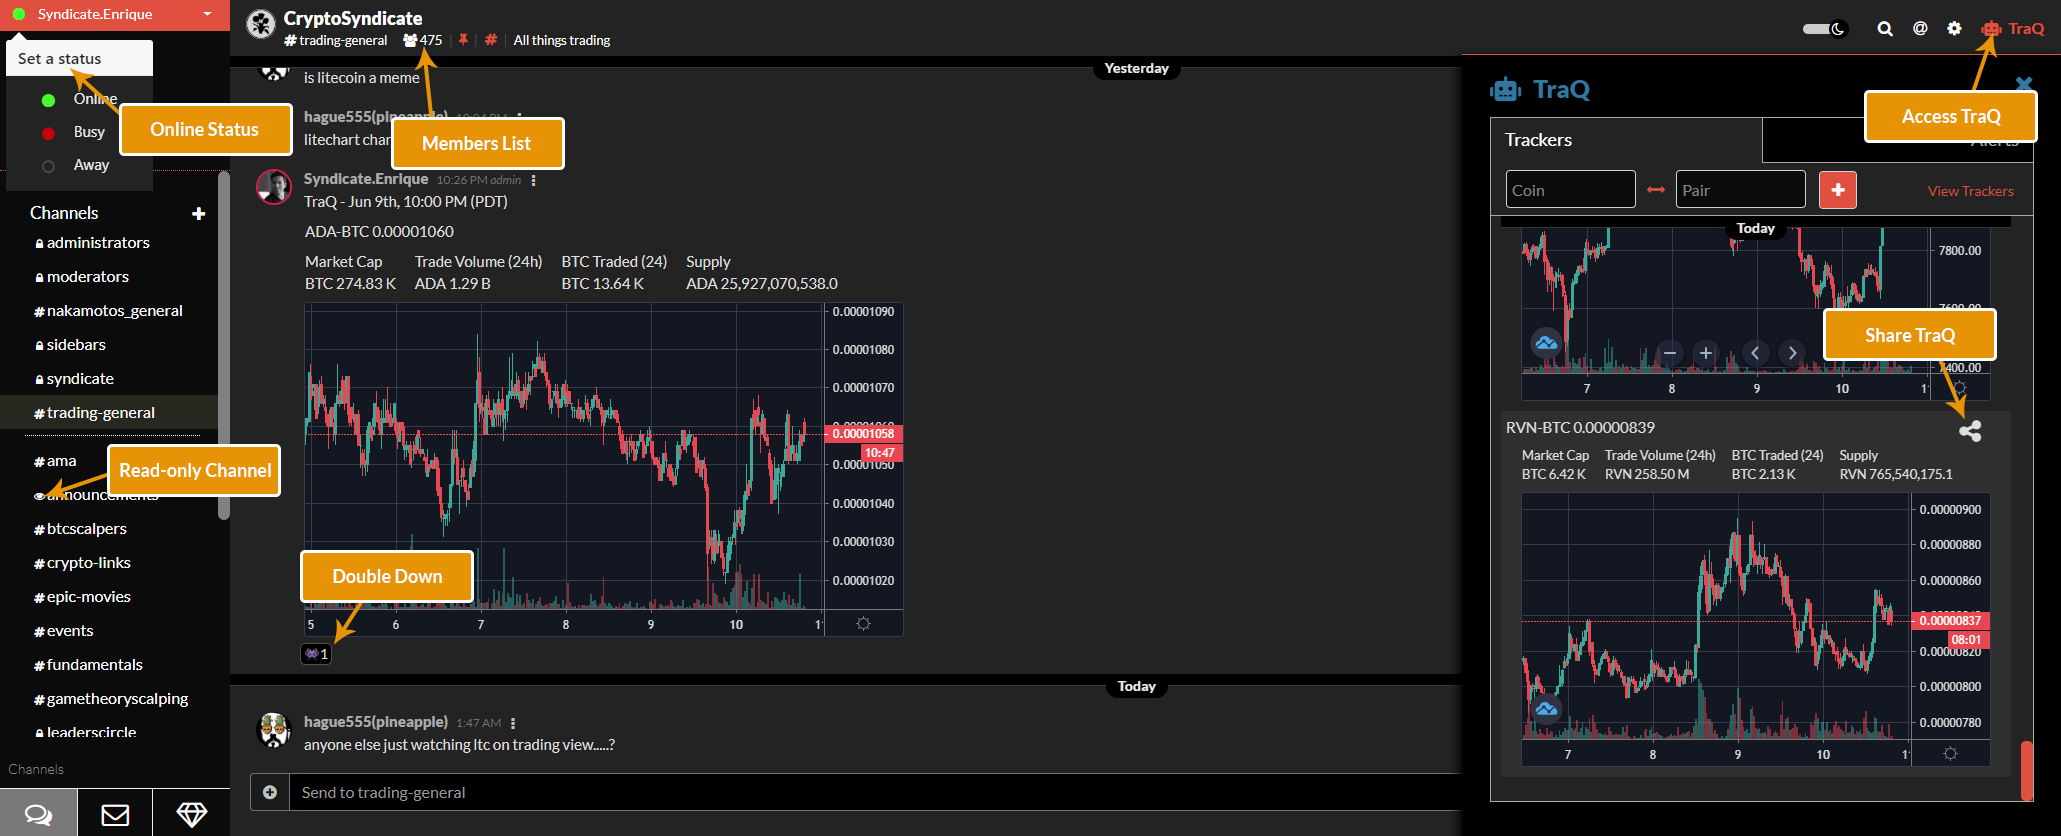Open mentions with the @ icon
The image size is (2061, 836).
coord(1920,28)
